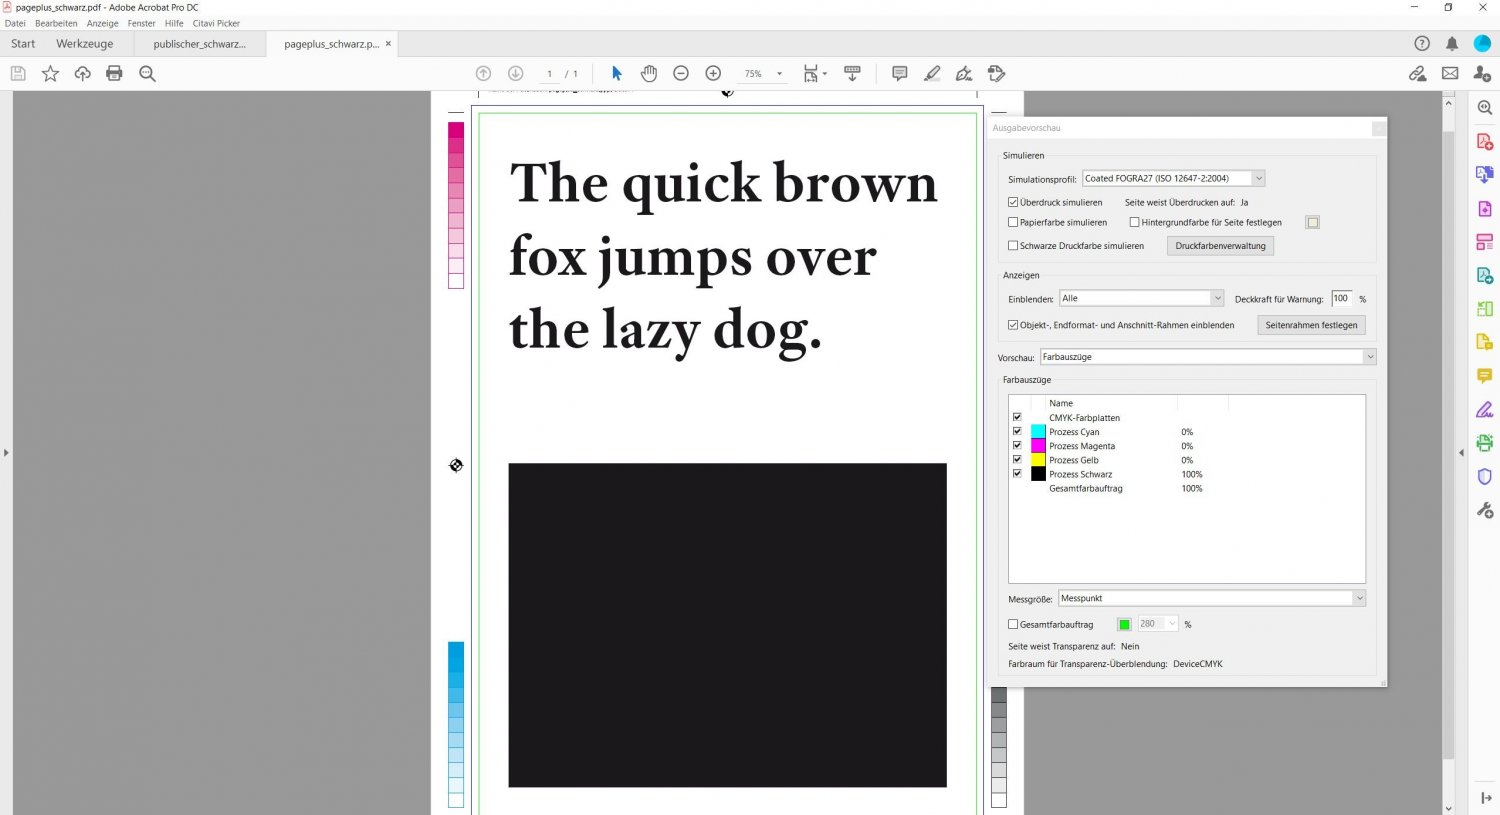
Task: Click the Seitenrahmen festlegen button
Action: pyautogui.click(x=1310, y=325)
